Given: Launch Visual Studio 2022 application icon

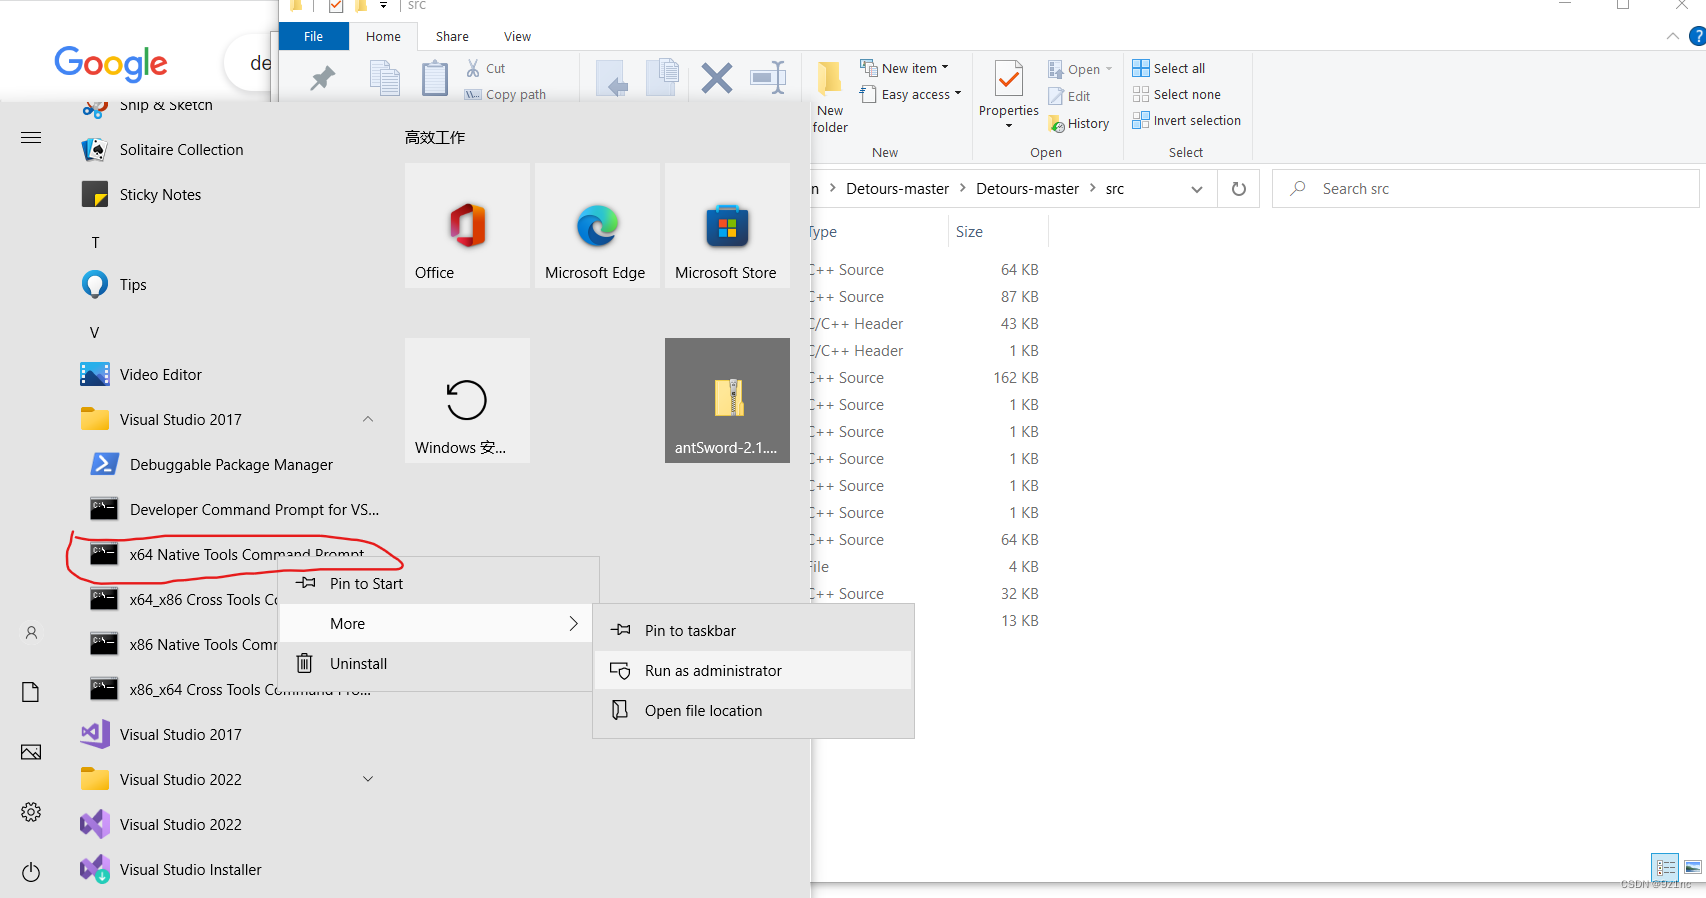Looking at the screenshot, I should click(x=95, y=825).
